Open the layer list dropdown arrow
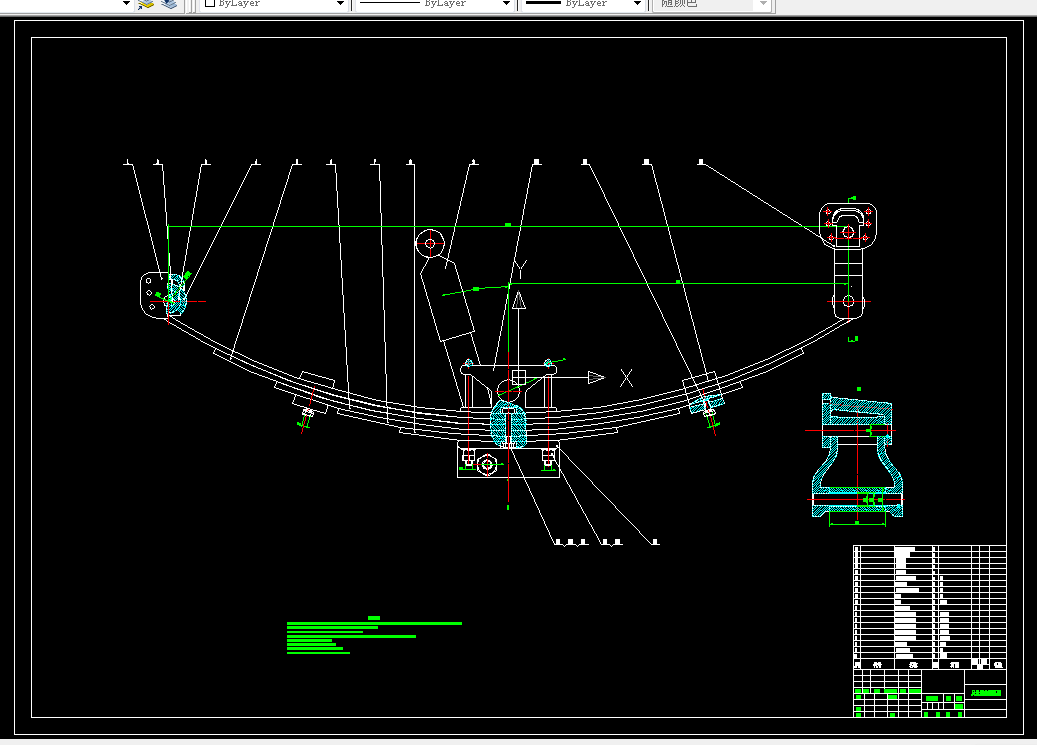 126,4
